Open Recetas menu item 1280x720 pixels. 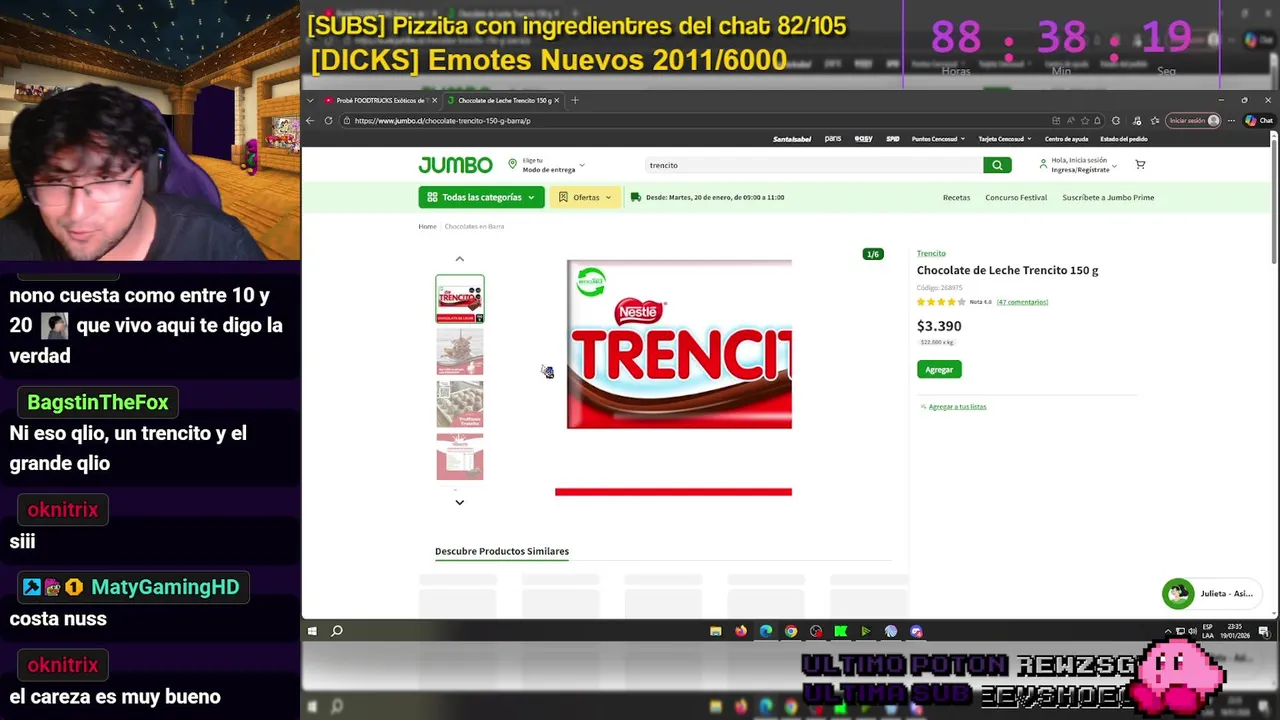point(956,197)
